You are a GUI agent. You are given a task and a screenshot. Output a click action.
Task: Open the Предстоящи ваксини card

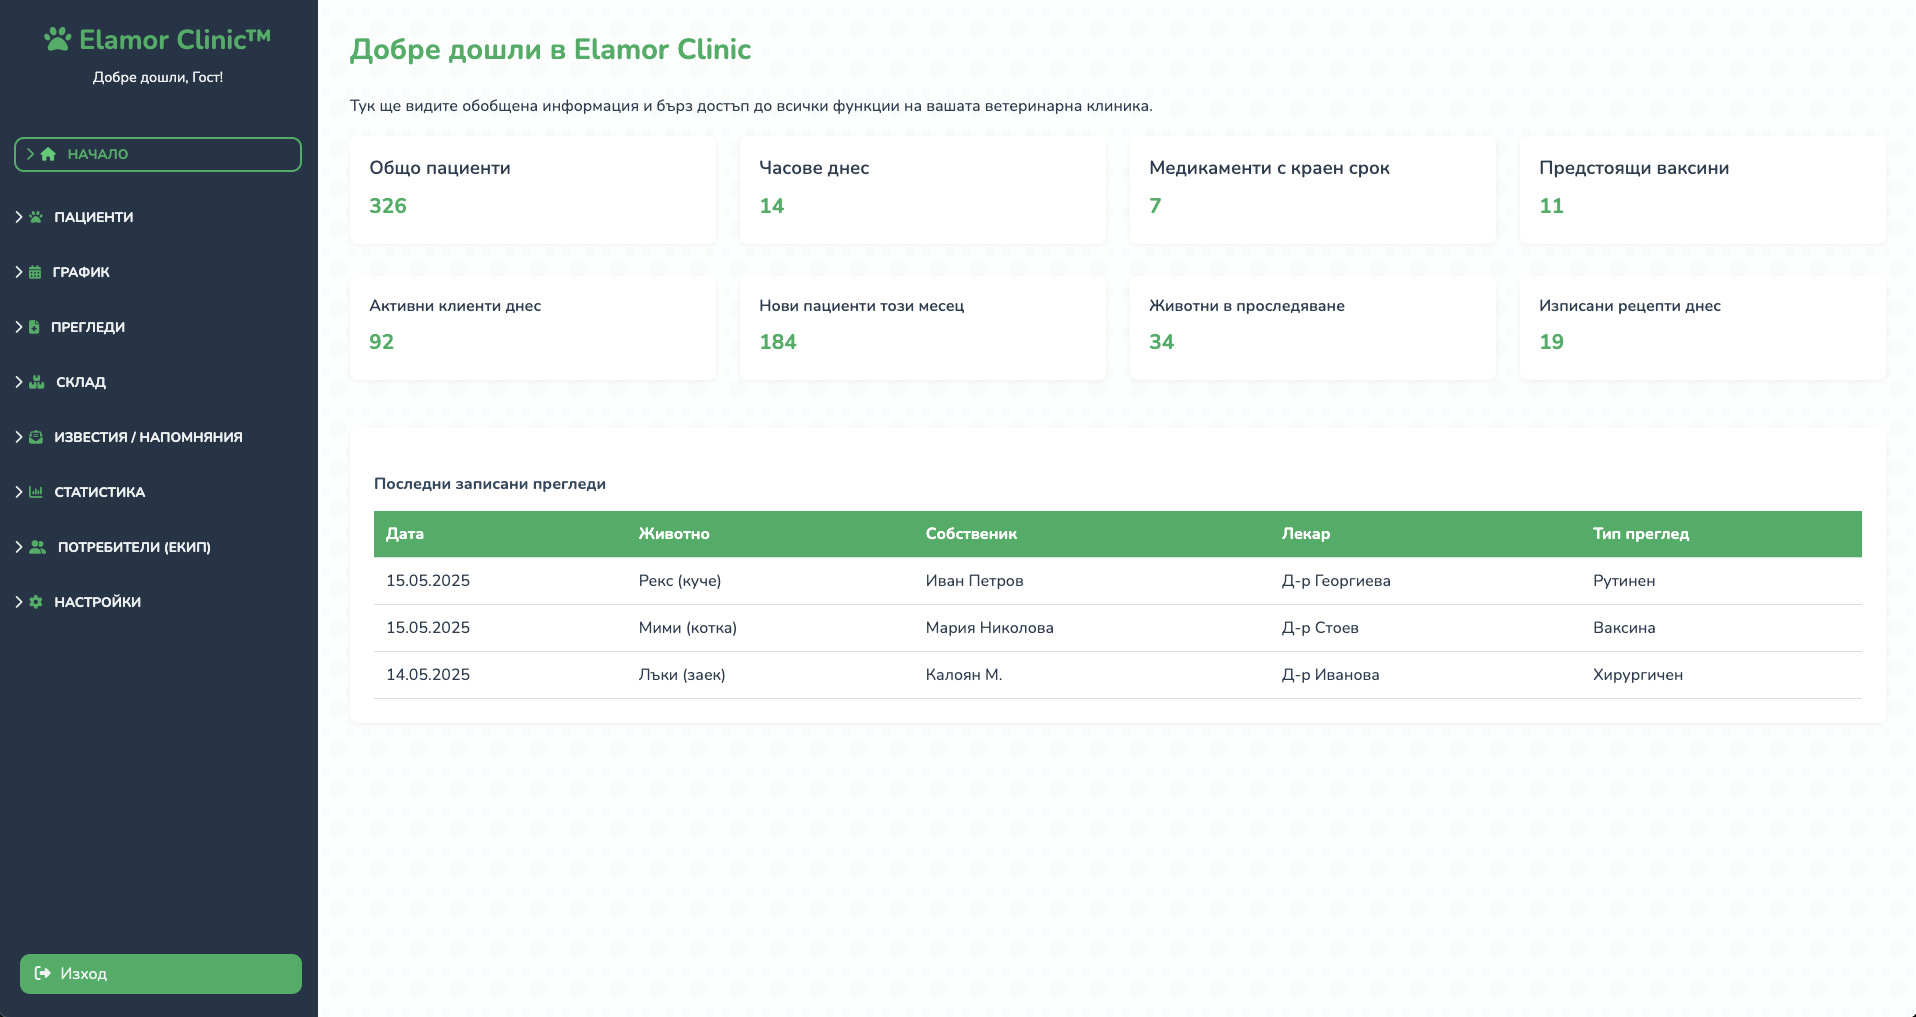coord(1702,189)
